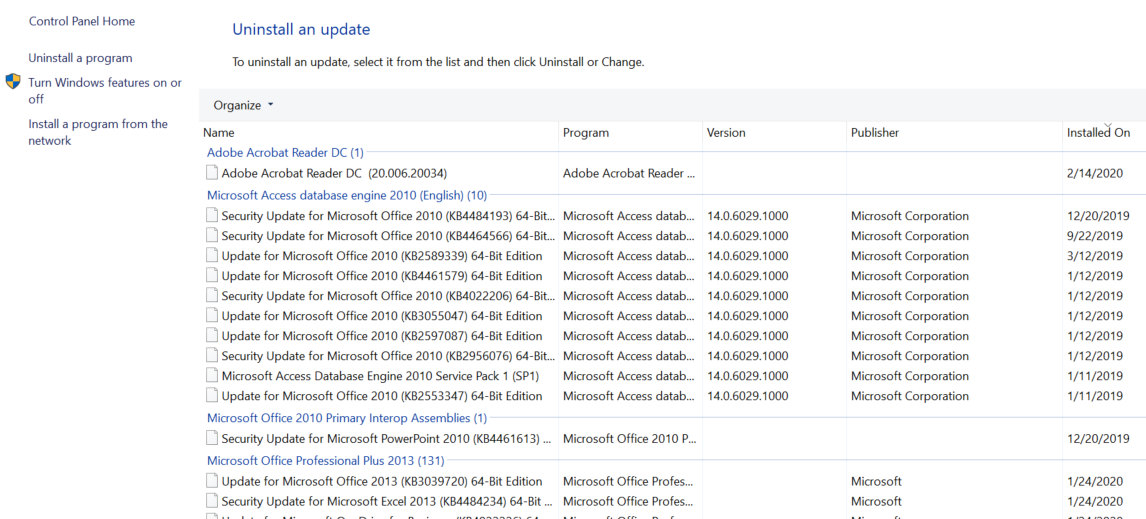Select Security Update for Microsoft Office 2010 (KB4484193)
This screenshot has height=519, width=1146.
coord(388,216)
